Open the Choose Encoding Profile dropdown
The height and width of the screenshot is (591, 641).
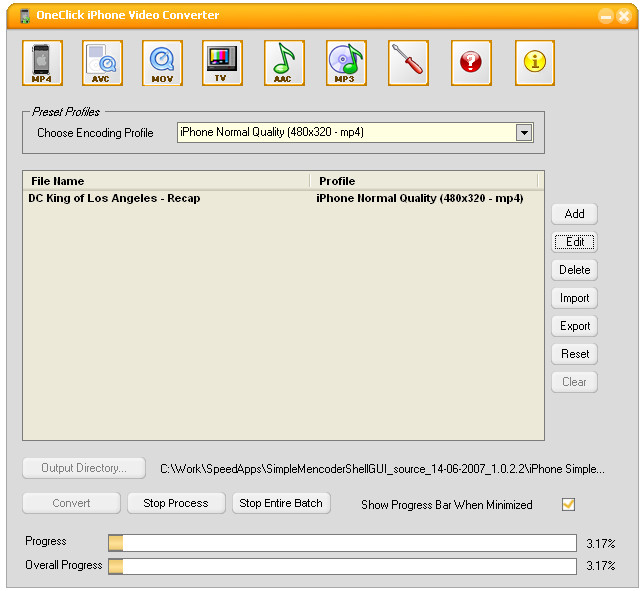[355, 132]
